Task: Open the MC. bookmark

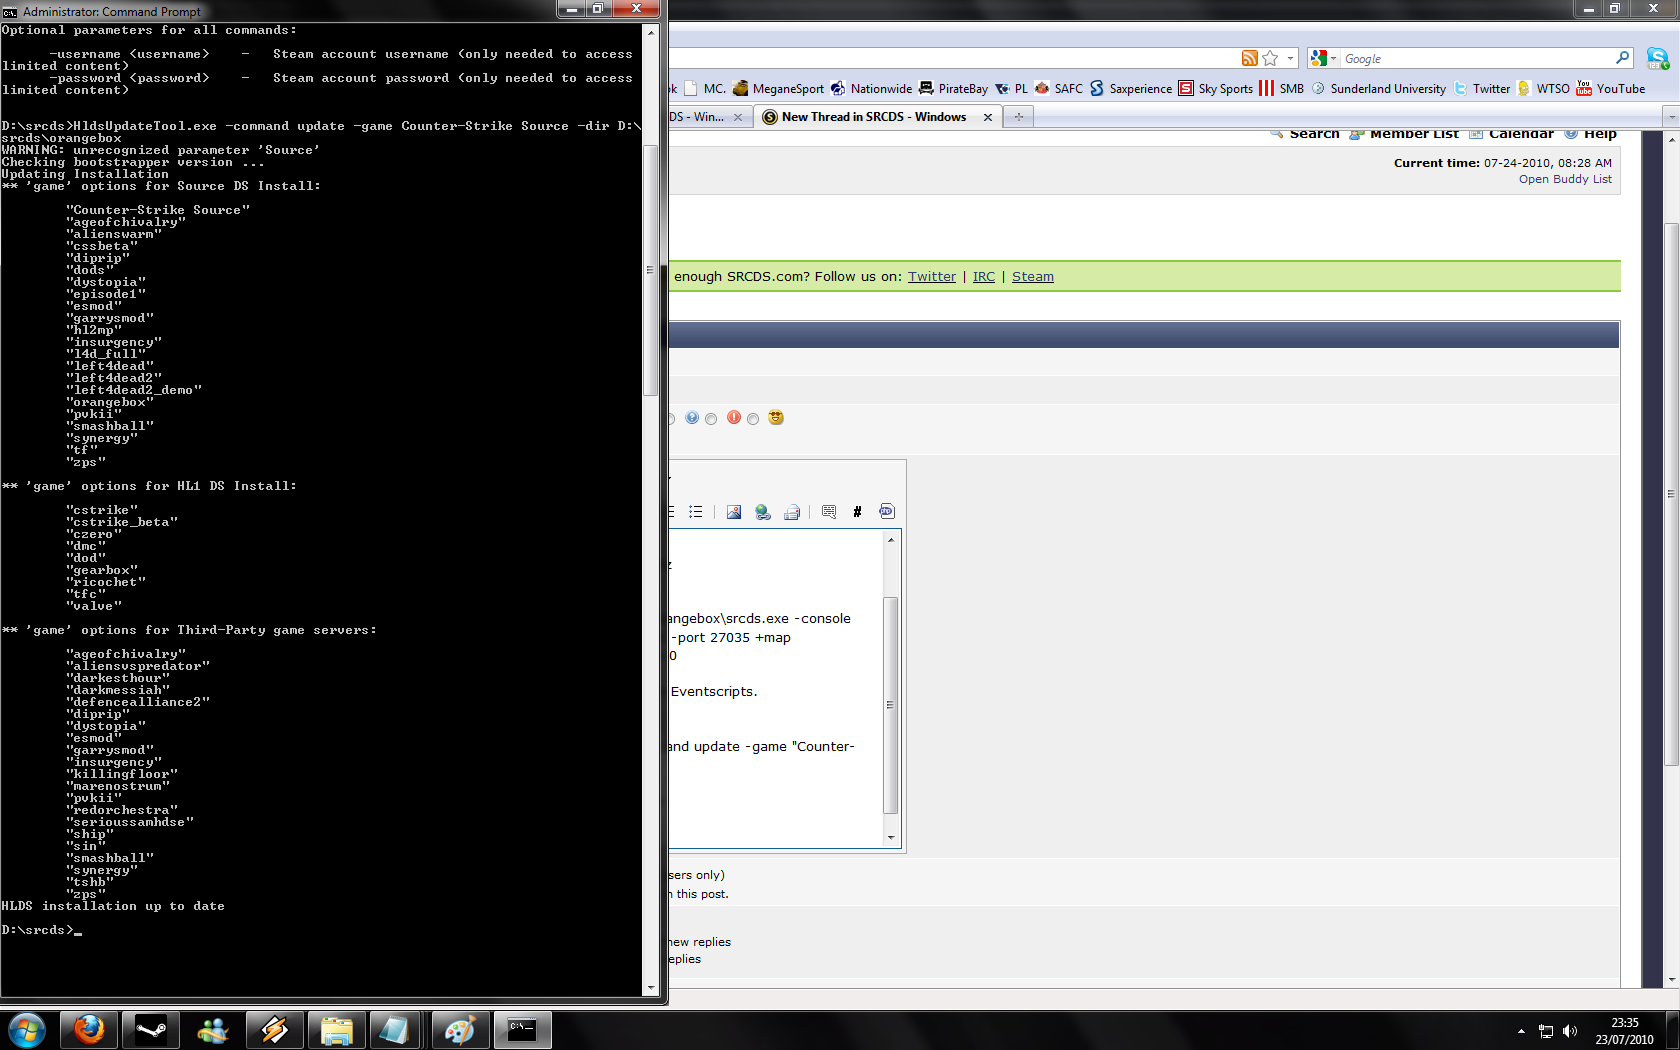Action: [x=705, y=88]
